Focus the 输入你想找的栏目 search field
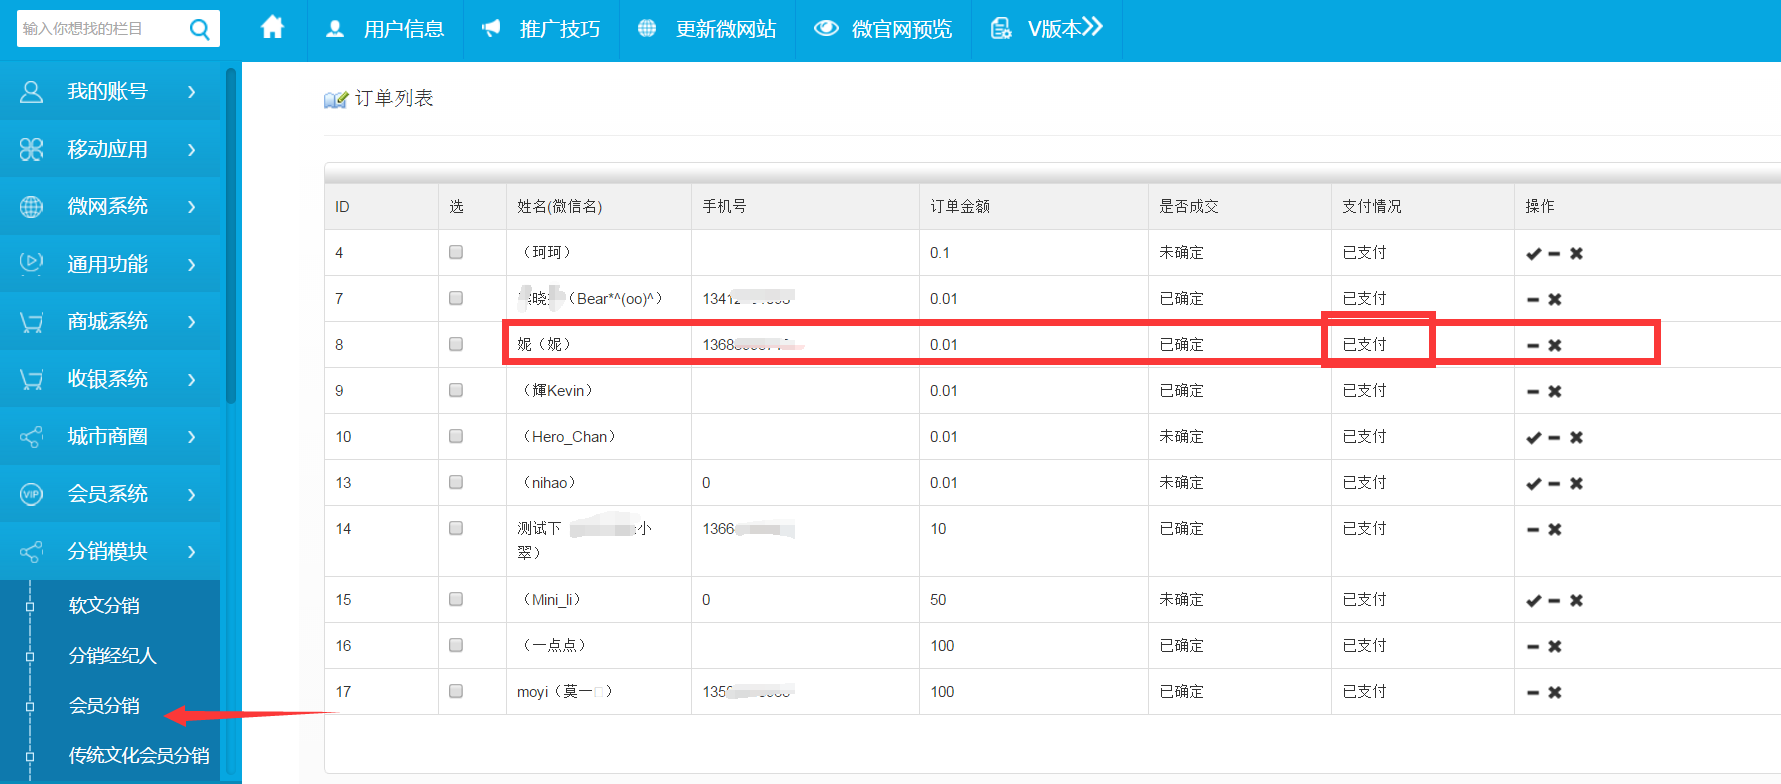The width and height of the screenshot is (1781, 784). [100, 29]
